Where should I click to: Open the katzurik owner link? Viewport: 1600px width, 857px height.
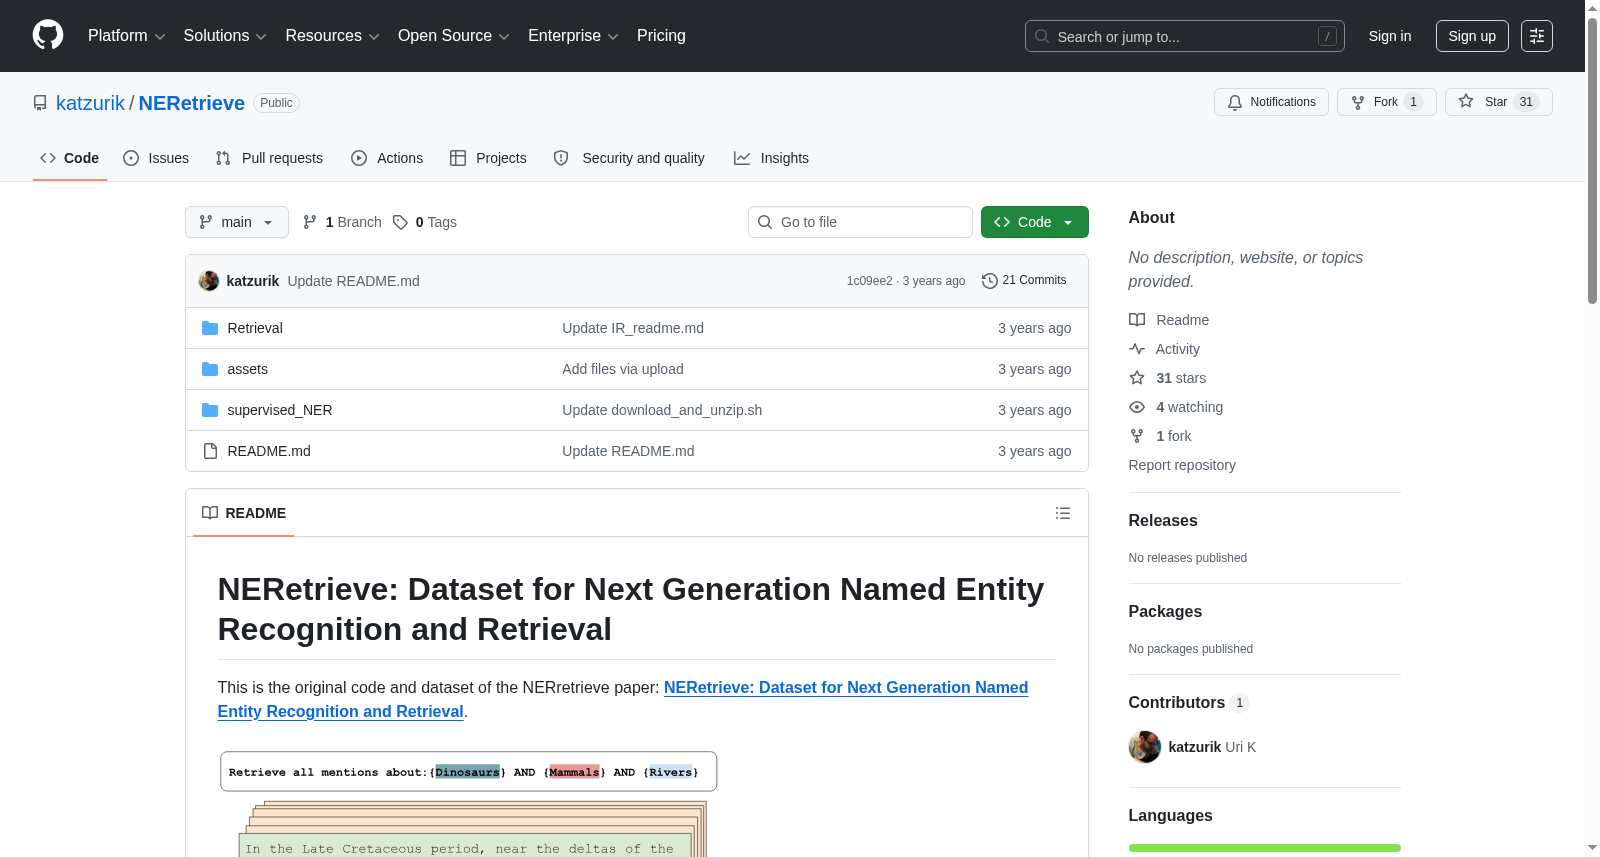point(90,103)
